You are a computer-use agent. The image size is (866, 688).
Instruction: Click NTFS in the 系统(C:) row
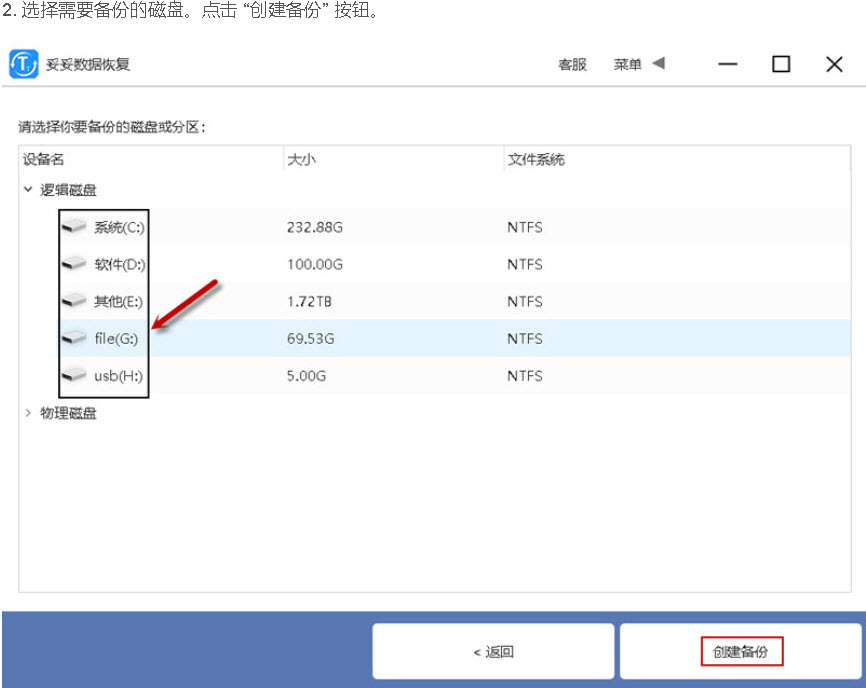(x=525, y=227)
